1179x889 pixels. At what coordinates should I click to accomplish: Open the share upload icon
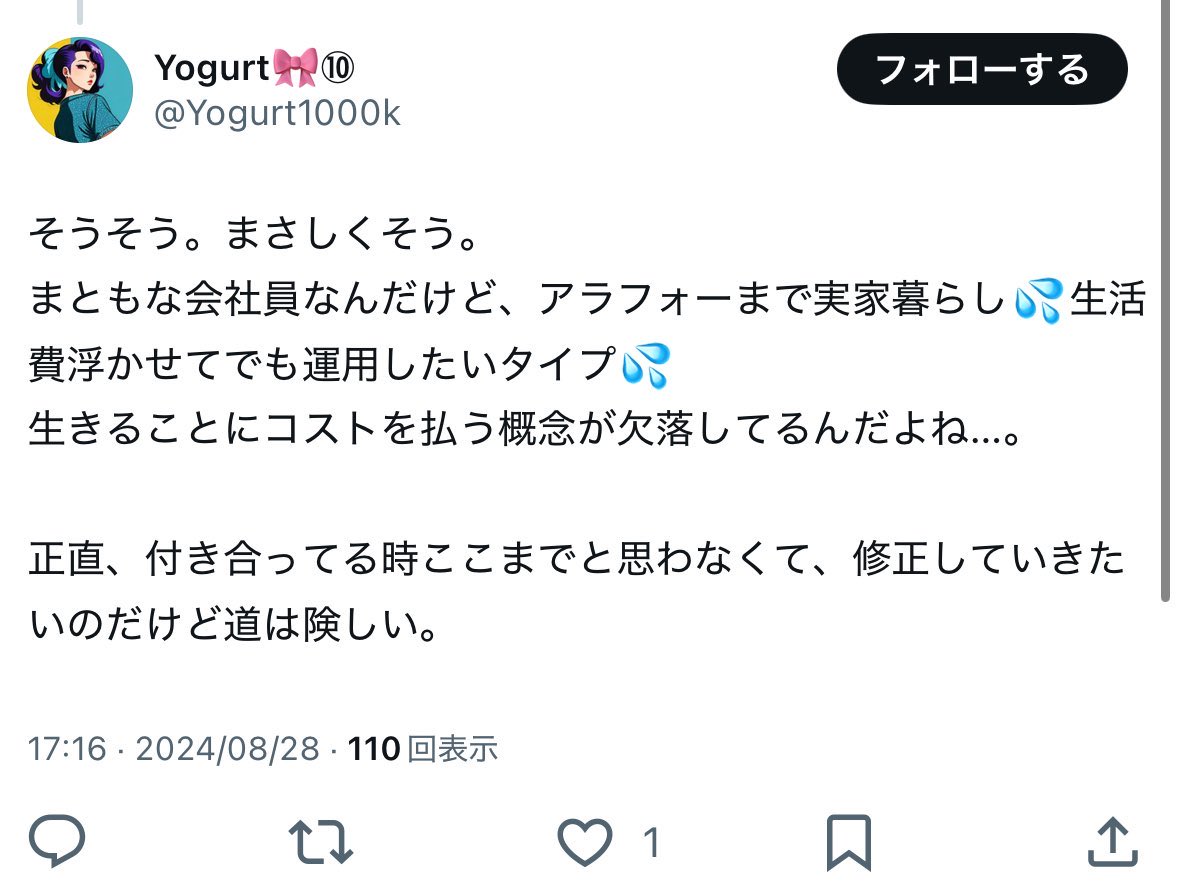(1112, 841)
